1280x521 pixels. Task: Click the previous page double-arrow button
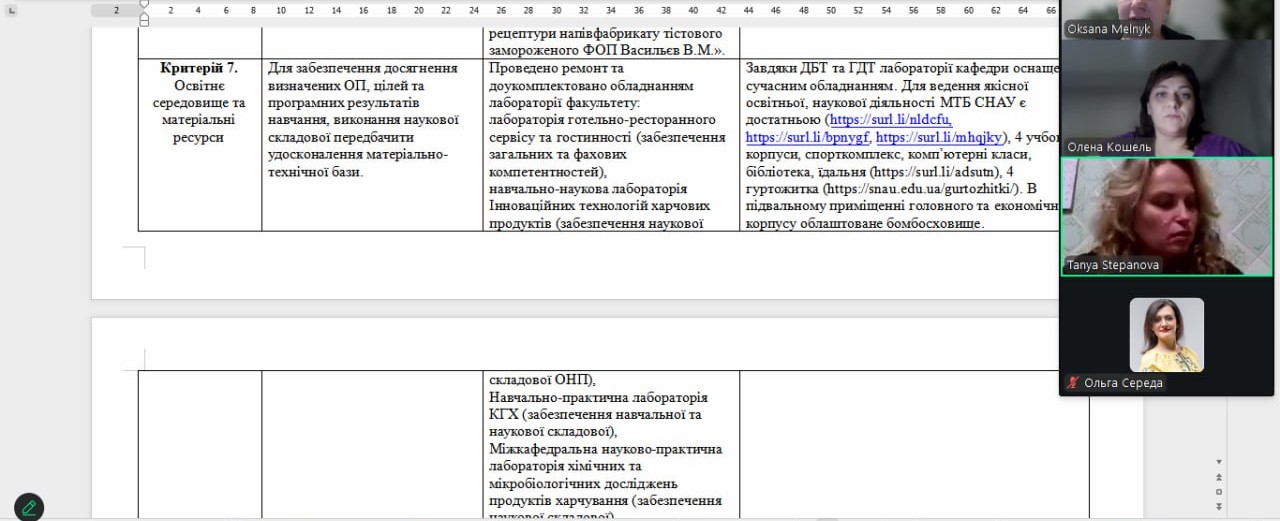pyautogui.click(x=1218, y=476)
